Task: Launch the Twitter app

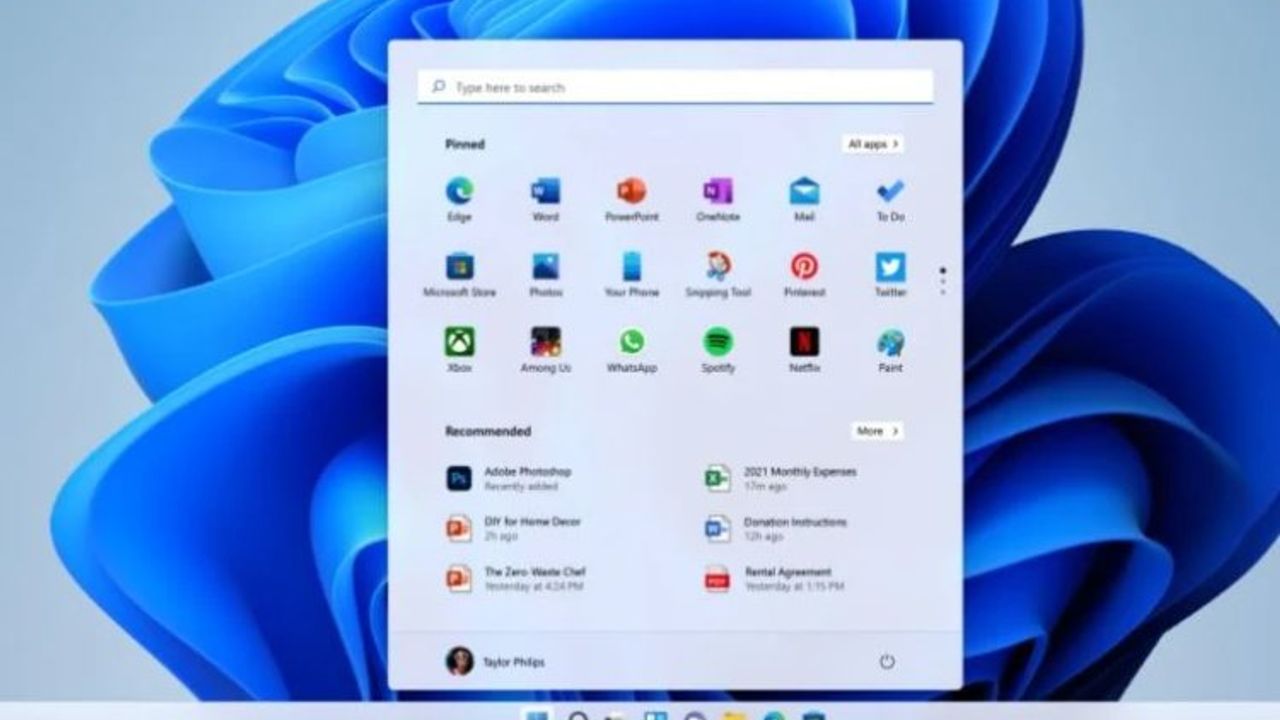Action: [x=890, y=274]
